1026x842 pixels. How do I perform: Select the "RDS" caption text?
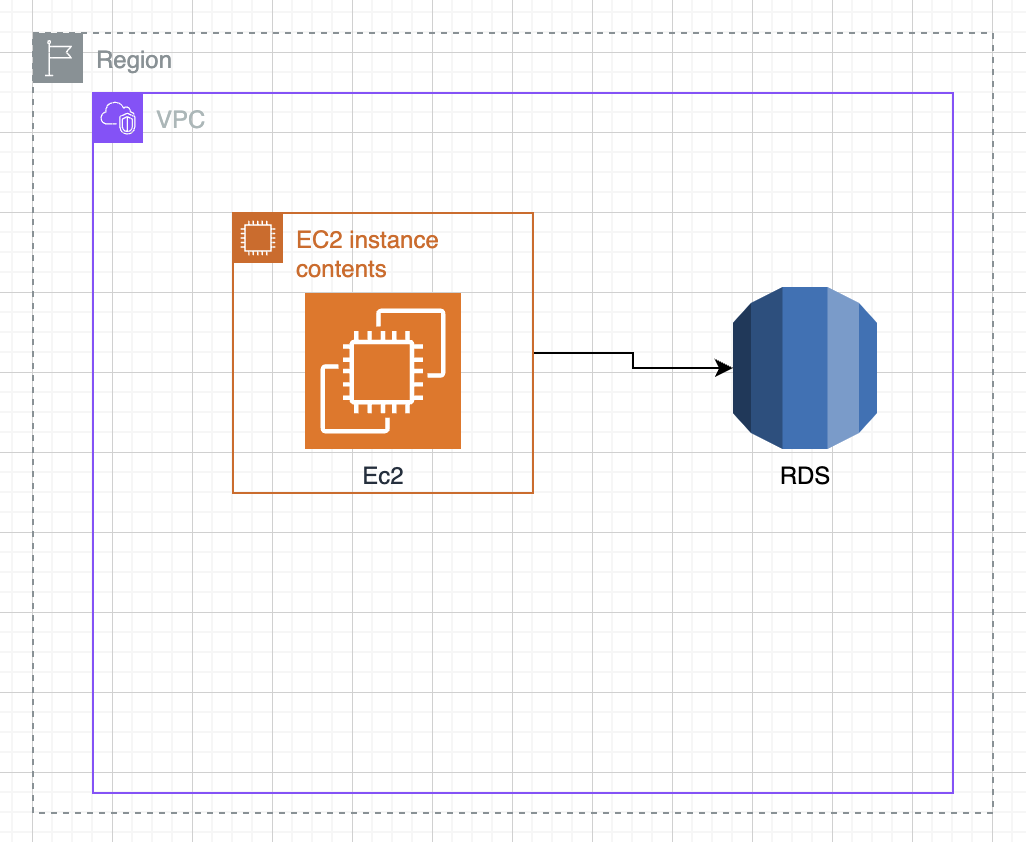point(805,476)
